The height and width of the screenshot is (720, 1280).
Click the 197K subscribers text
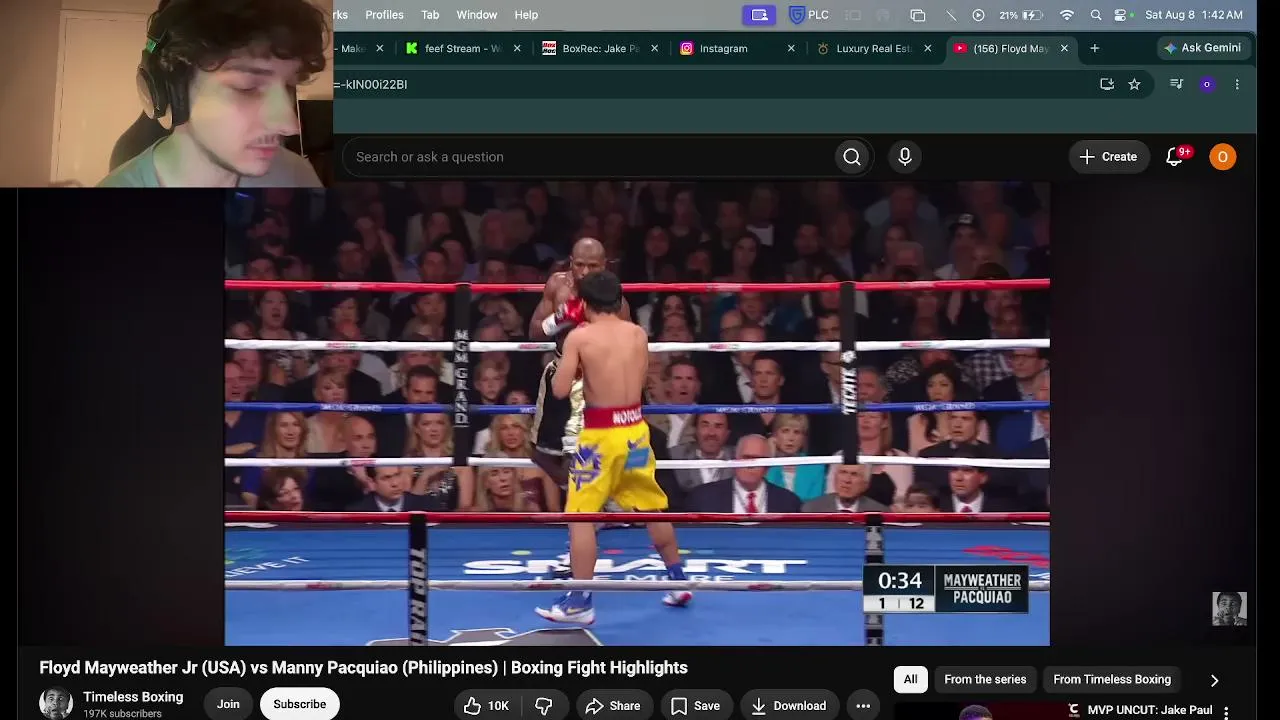pos(122,714)
